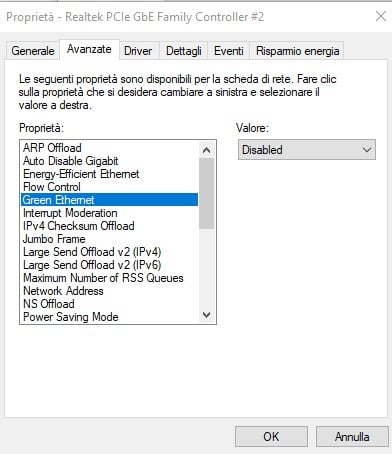This screenshot has width=392, height=454.
Task: Click the property list scroll up arrow
Action: [207, 150]
